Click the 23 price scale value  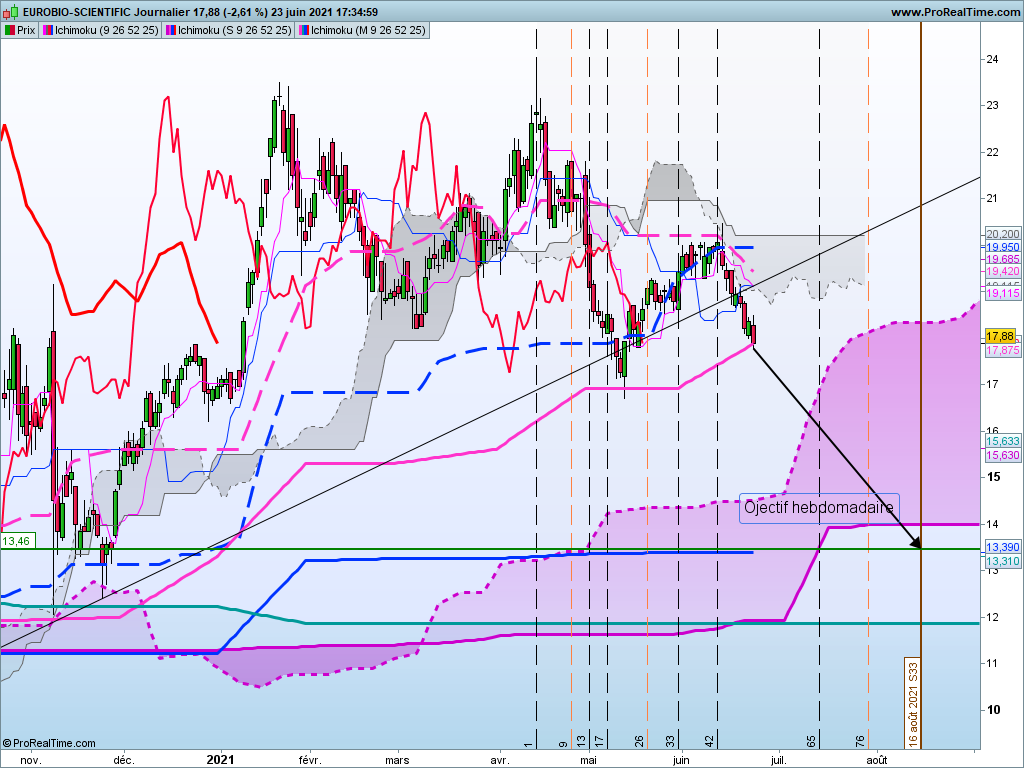(x=993, y=105)
